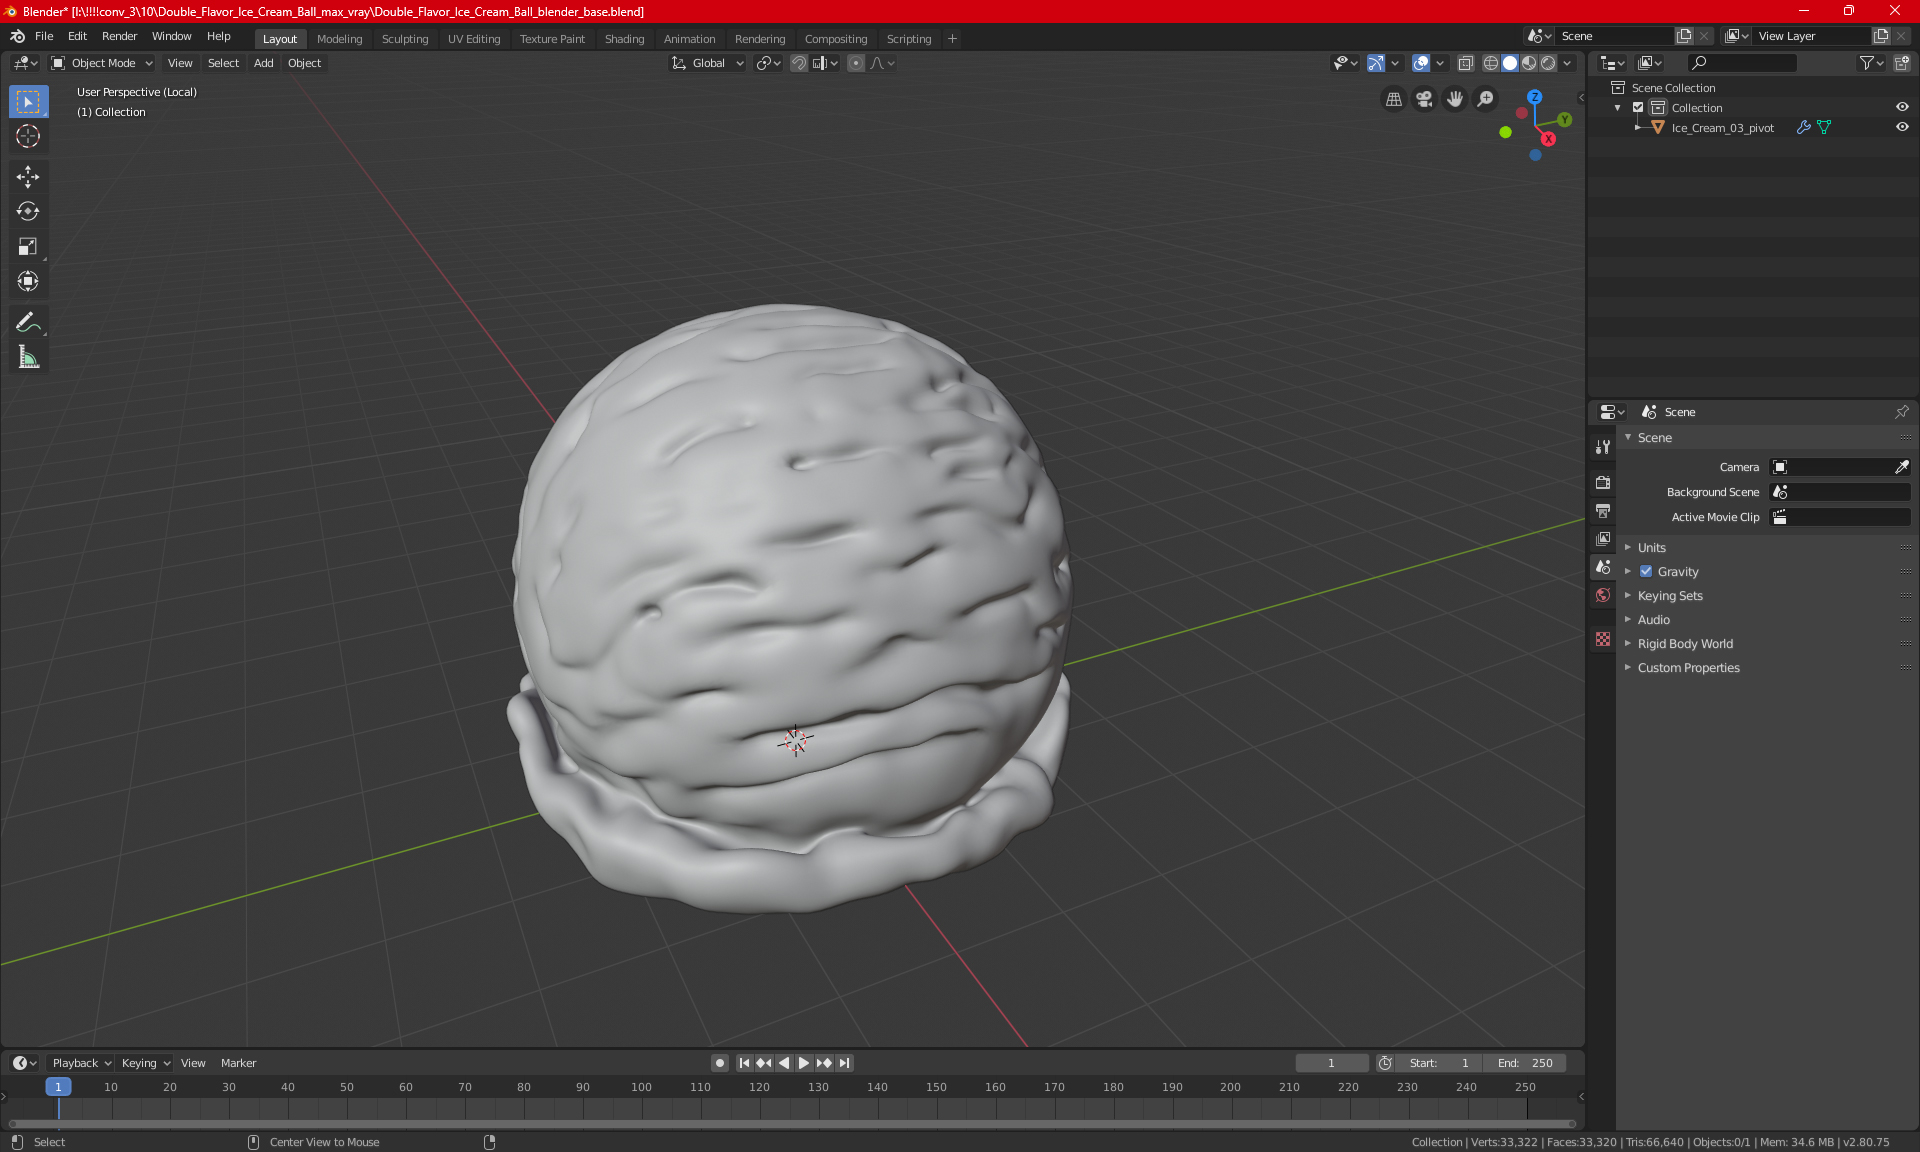This screenshot has height=1152, width=1920.
Task: Choose the Move tool in toolbar
Action: (x=28, y=177)
